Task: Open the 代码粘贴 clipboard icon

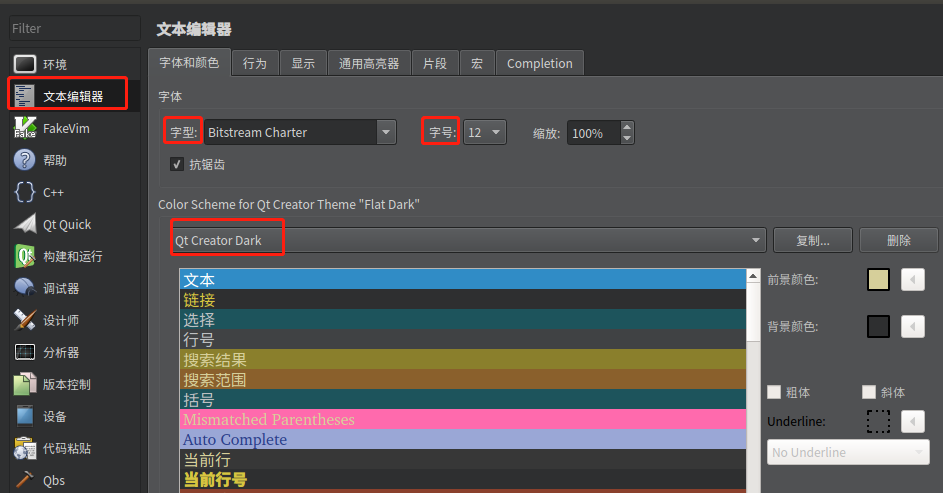Action: (25, 449)
